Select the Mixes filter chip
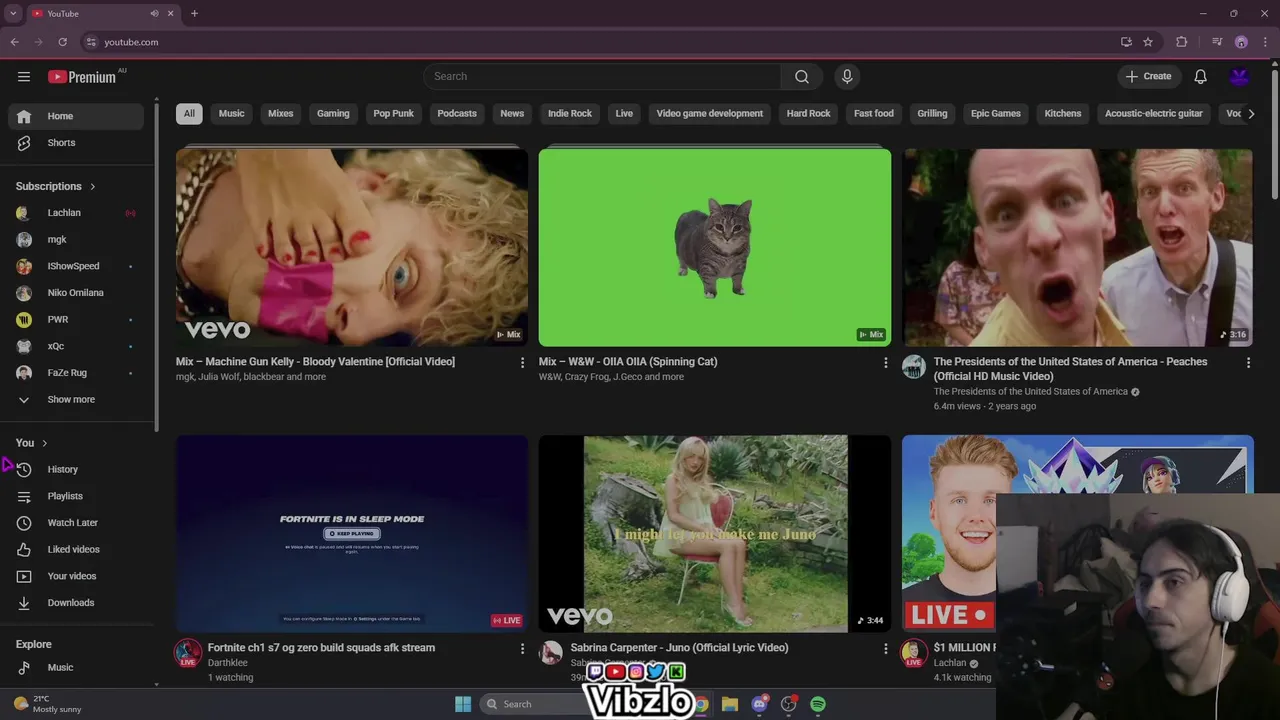Viewport: 1280px width, 720px height. 280,113
